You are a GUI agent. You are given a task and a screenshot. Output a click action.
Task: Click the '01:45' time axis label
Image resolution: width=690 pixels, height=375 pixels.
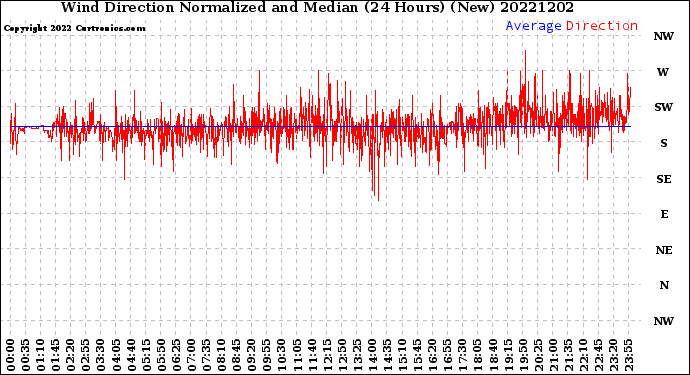pyautogui.click(x=56, y=355)
